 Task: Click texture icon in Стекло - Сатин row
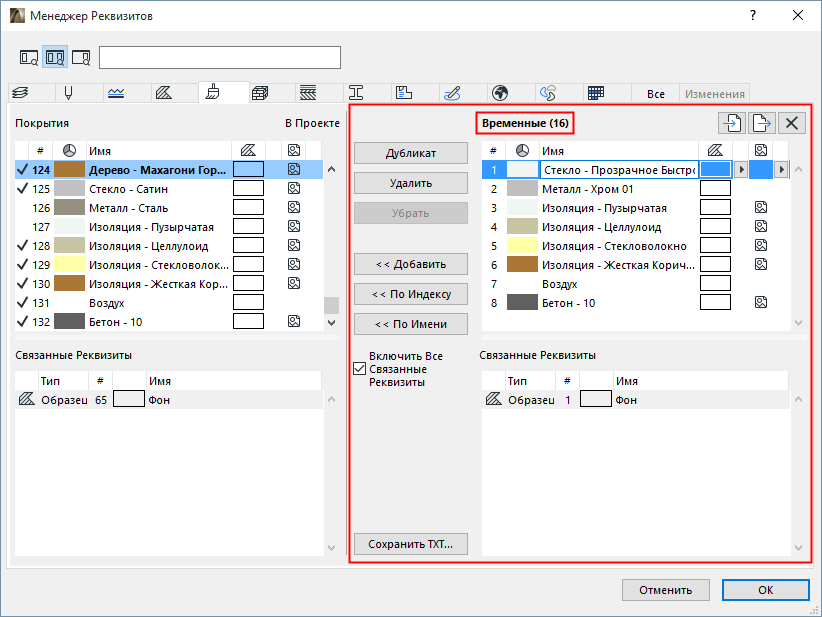294,188
